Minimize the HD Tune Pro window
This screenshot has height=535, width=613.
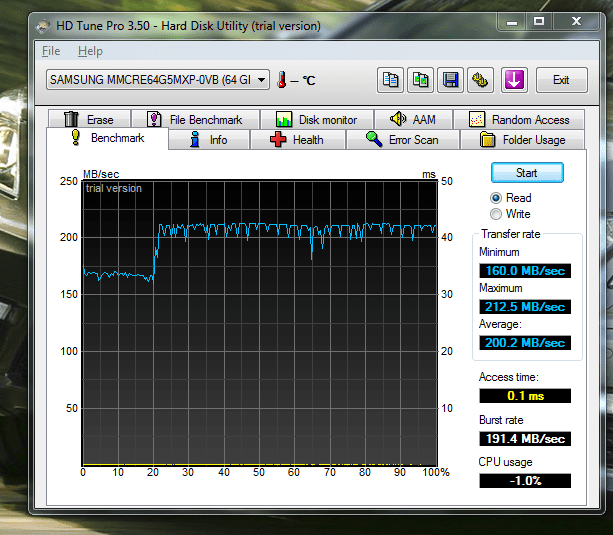(x=511, y=22)
